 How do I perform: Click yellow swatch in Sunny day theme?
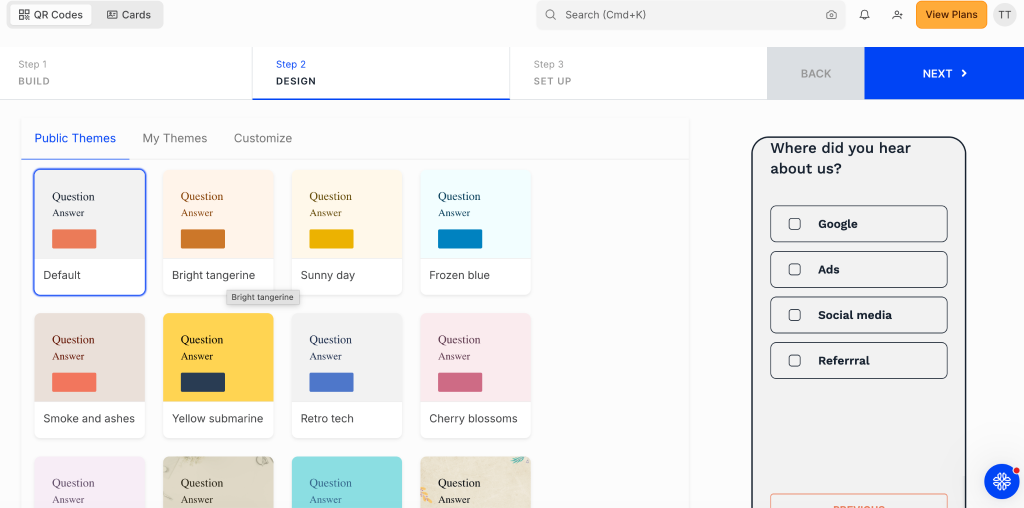point(331,239)
